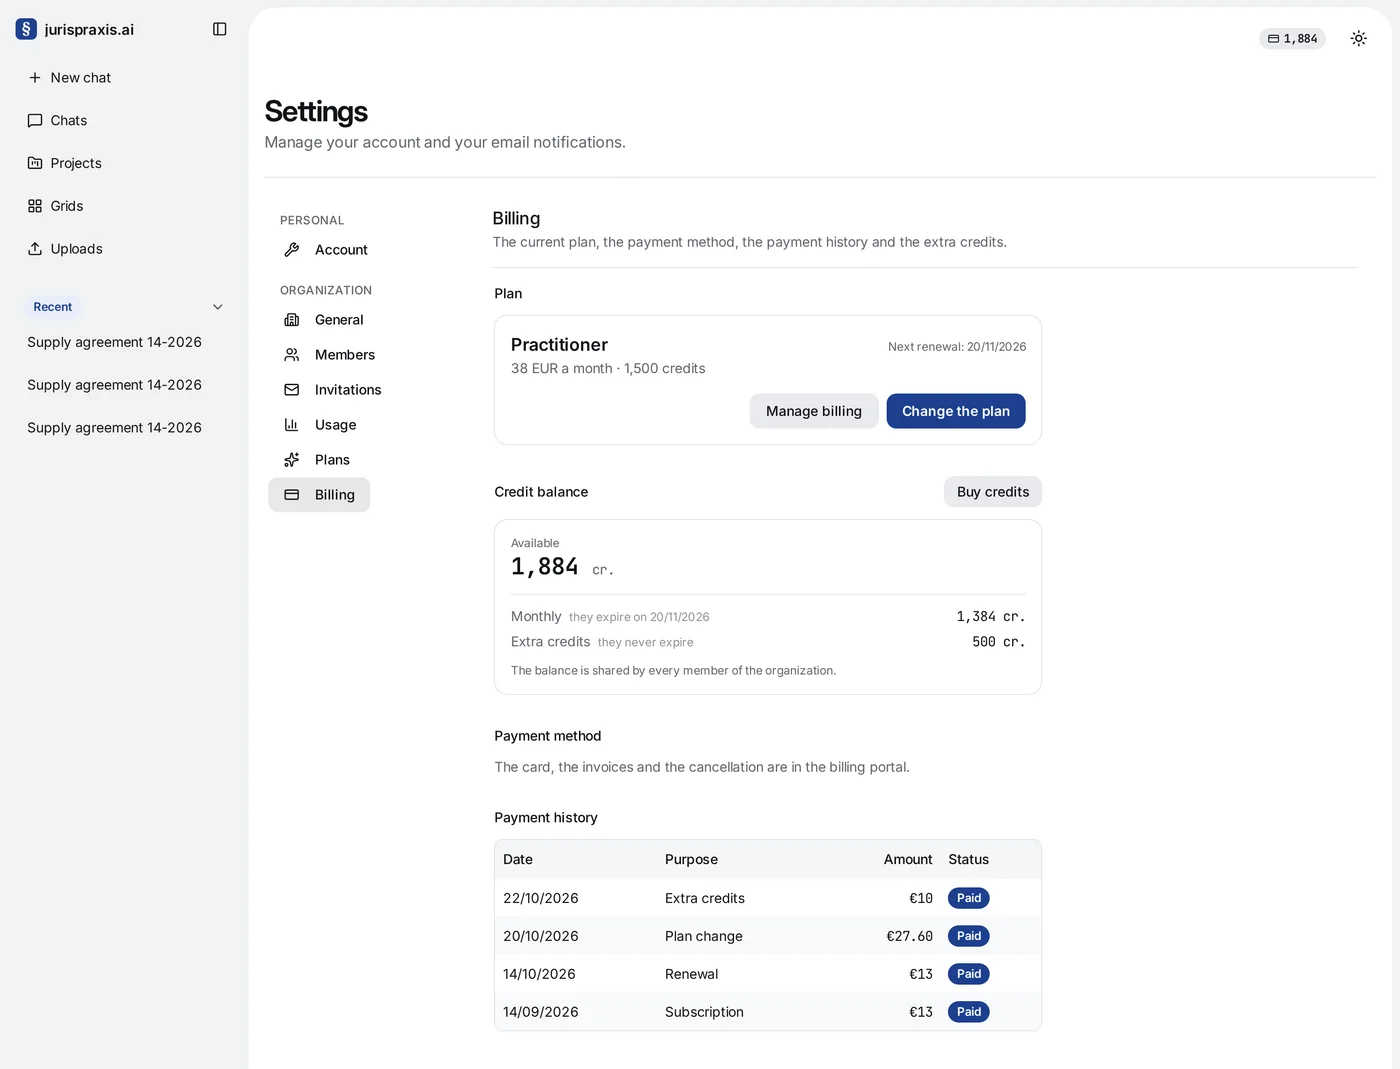The width and height of the screenshot is (1400, 1069).
Task: Click the Recent label in sidebar
Action: 53,307
